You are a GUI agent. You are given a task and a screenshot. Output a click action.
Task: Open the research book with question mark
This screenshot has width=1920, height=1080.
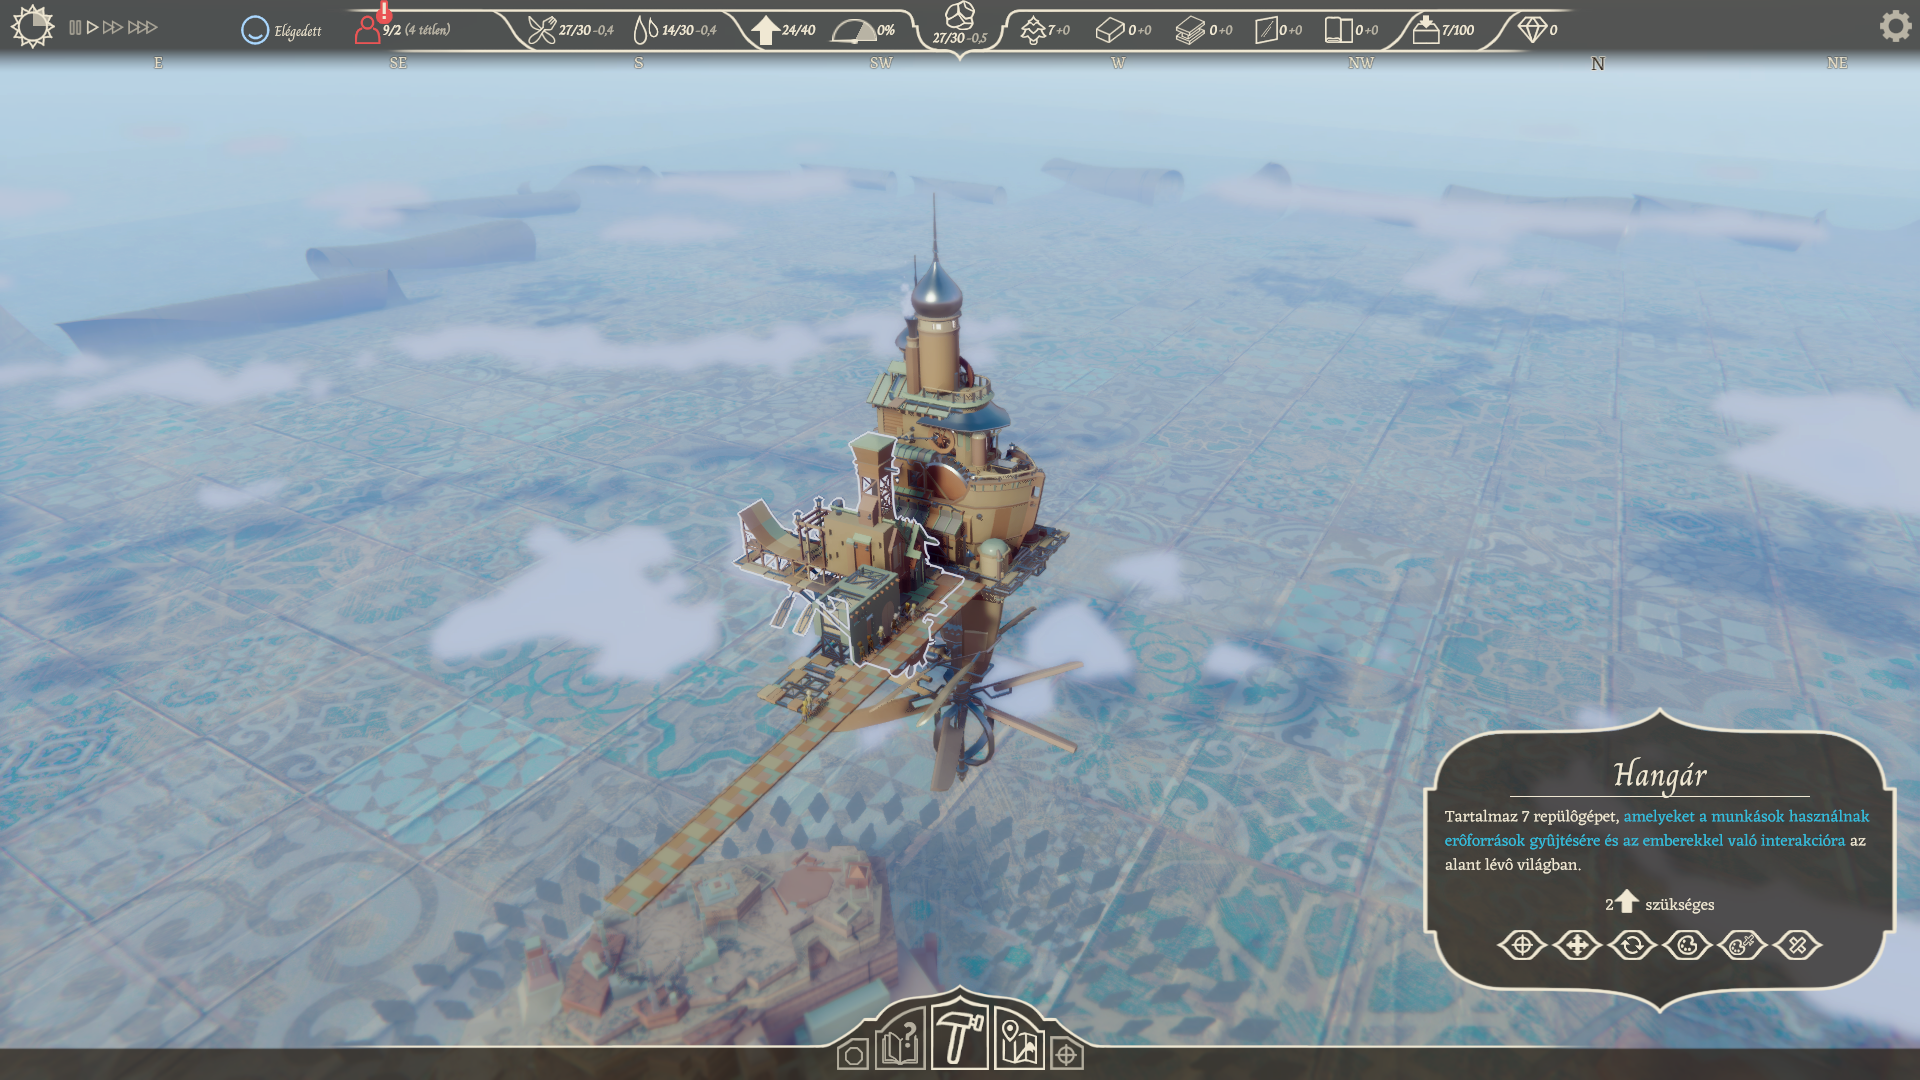click(x=899, y=1042)
